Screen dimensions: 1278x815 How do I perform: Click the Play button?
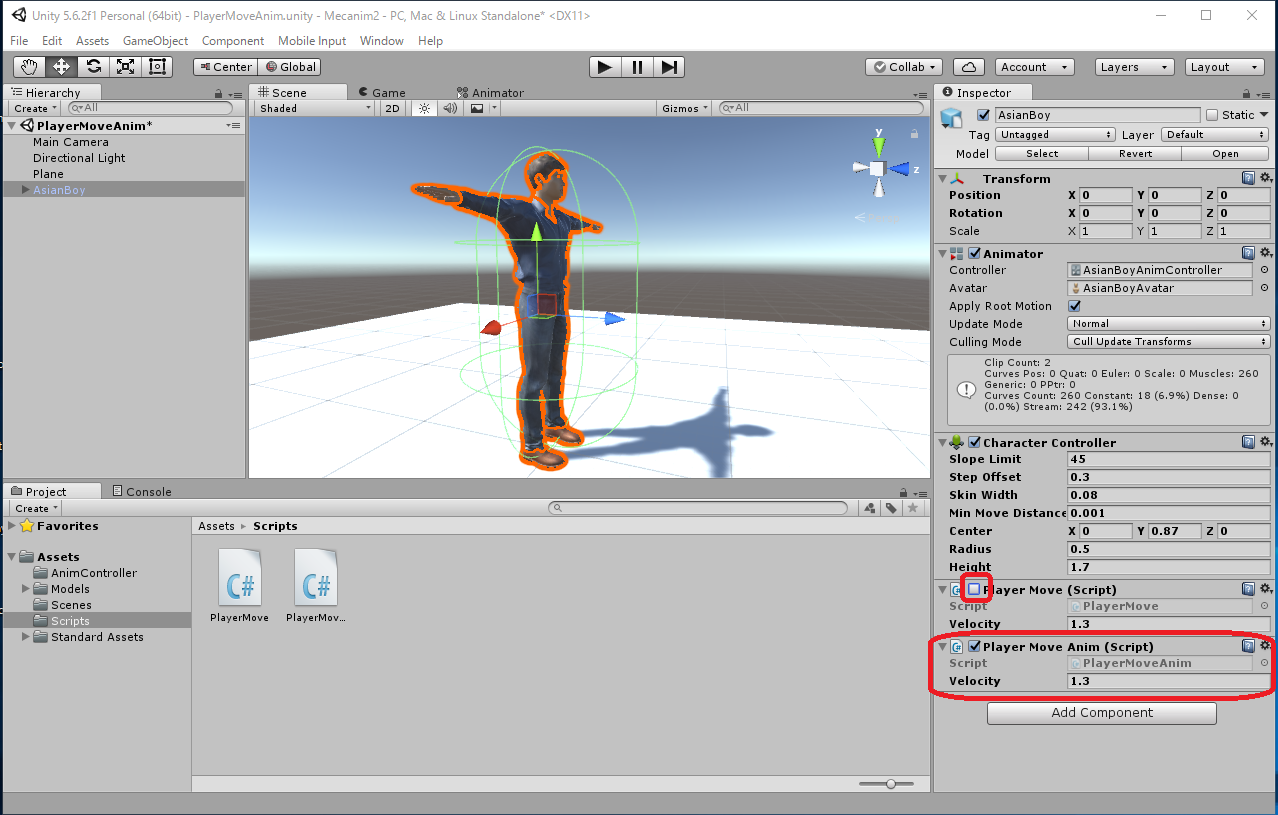[x=604, y=67]
